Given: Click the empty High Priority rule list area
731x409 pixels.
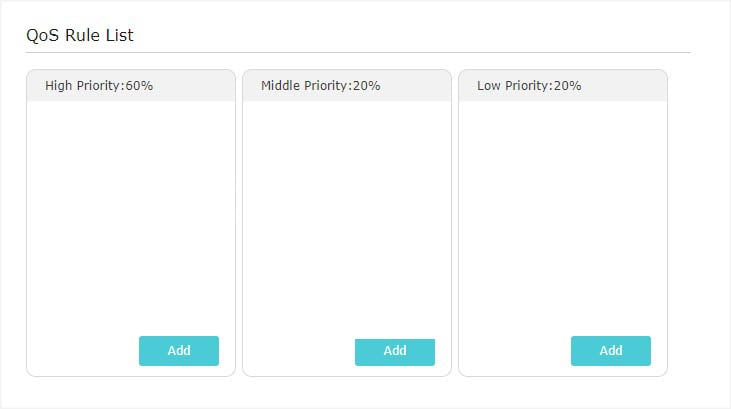Looking at the screenshot, I should pyautogui.click(x=131, y=217).
